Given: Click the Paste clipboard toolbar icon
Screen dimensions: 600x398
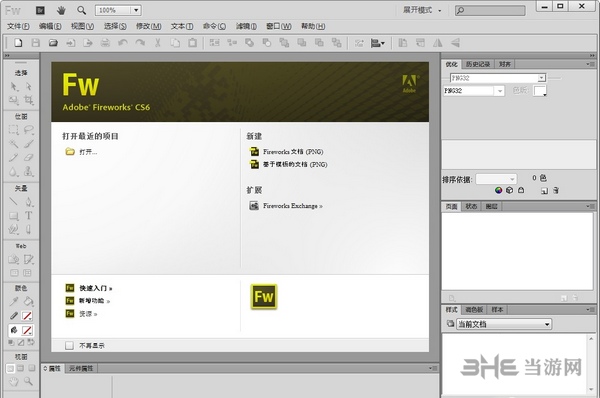Looking at the screenshot, I should coord(192,43).
